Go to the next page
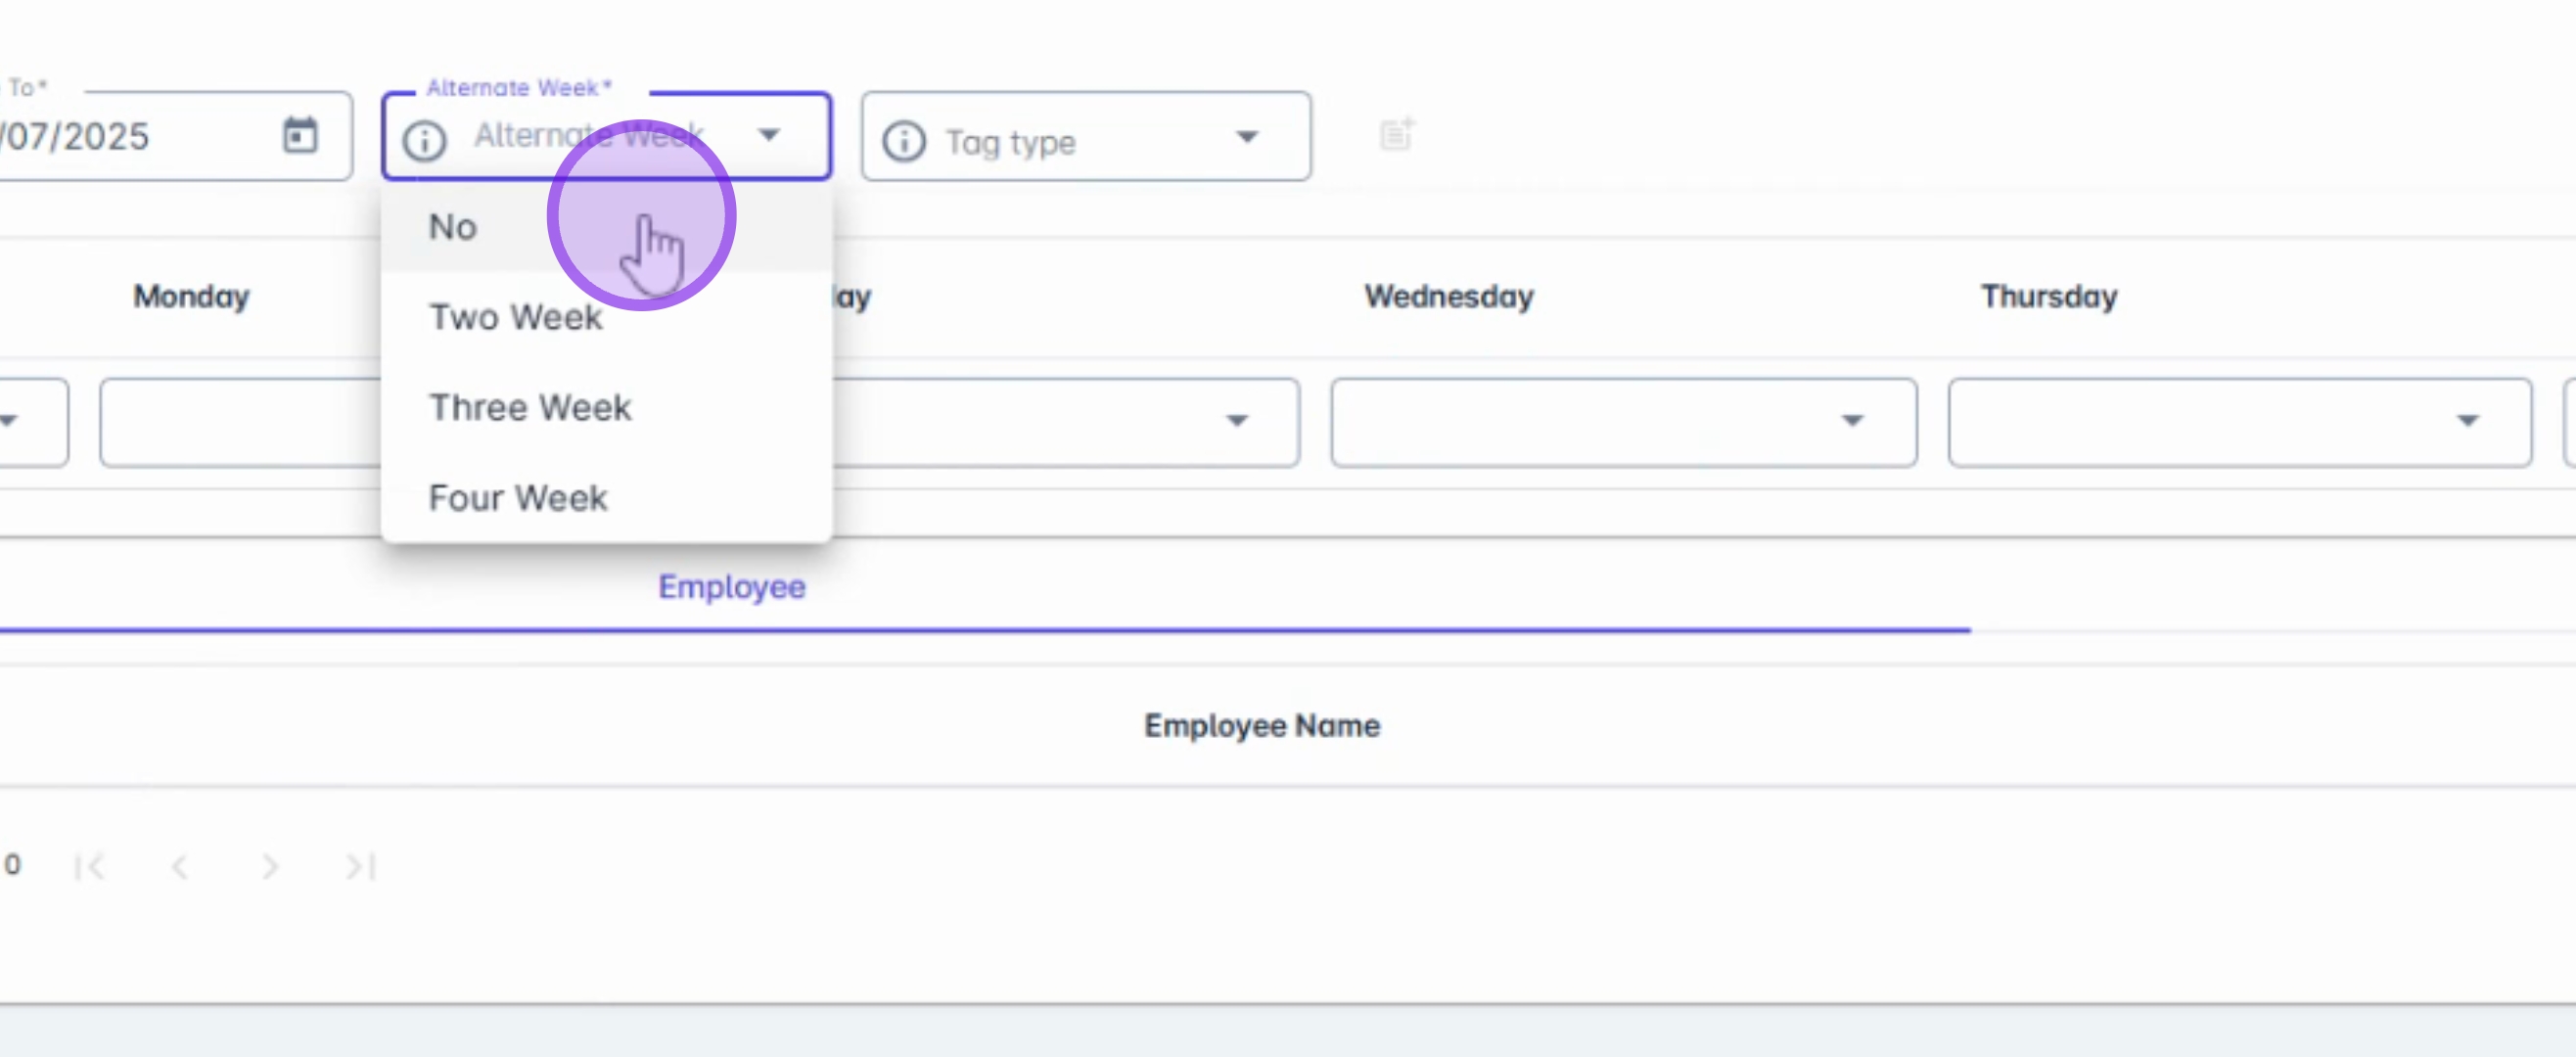 point(270,866)
